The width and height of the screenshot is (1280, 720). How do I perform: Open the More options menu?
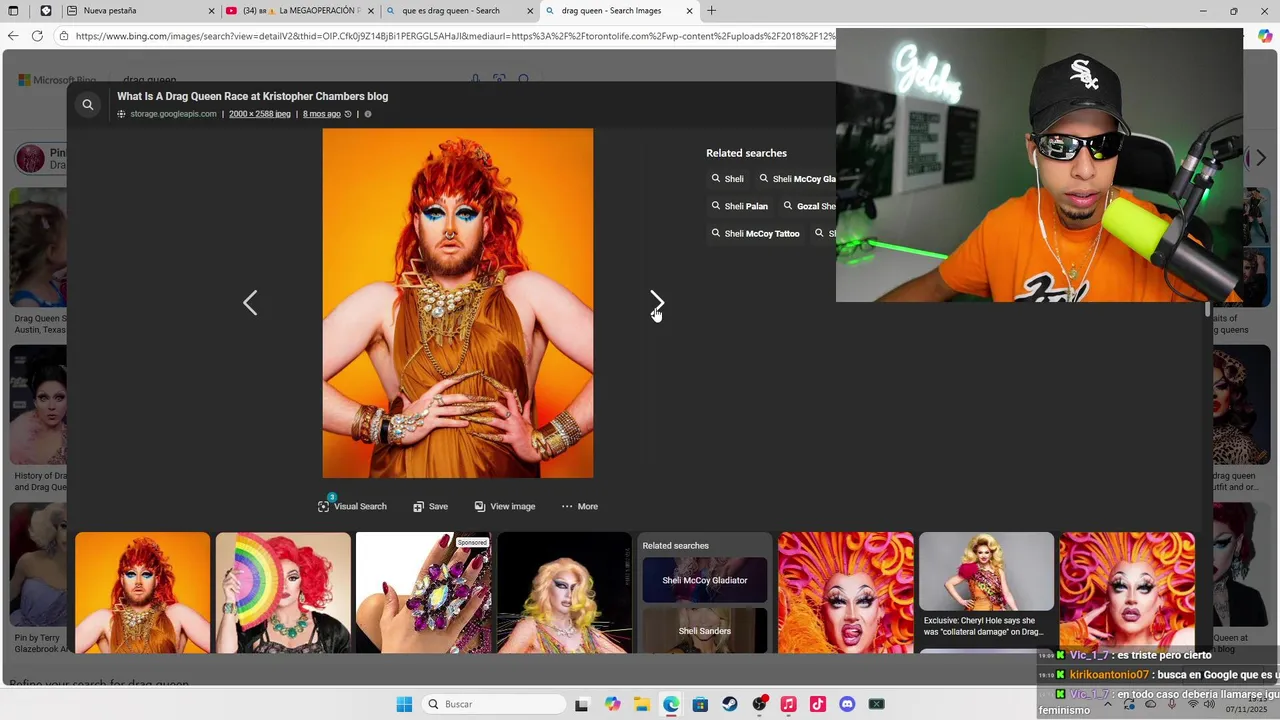[579, 506]
